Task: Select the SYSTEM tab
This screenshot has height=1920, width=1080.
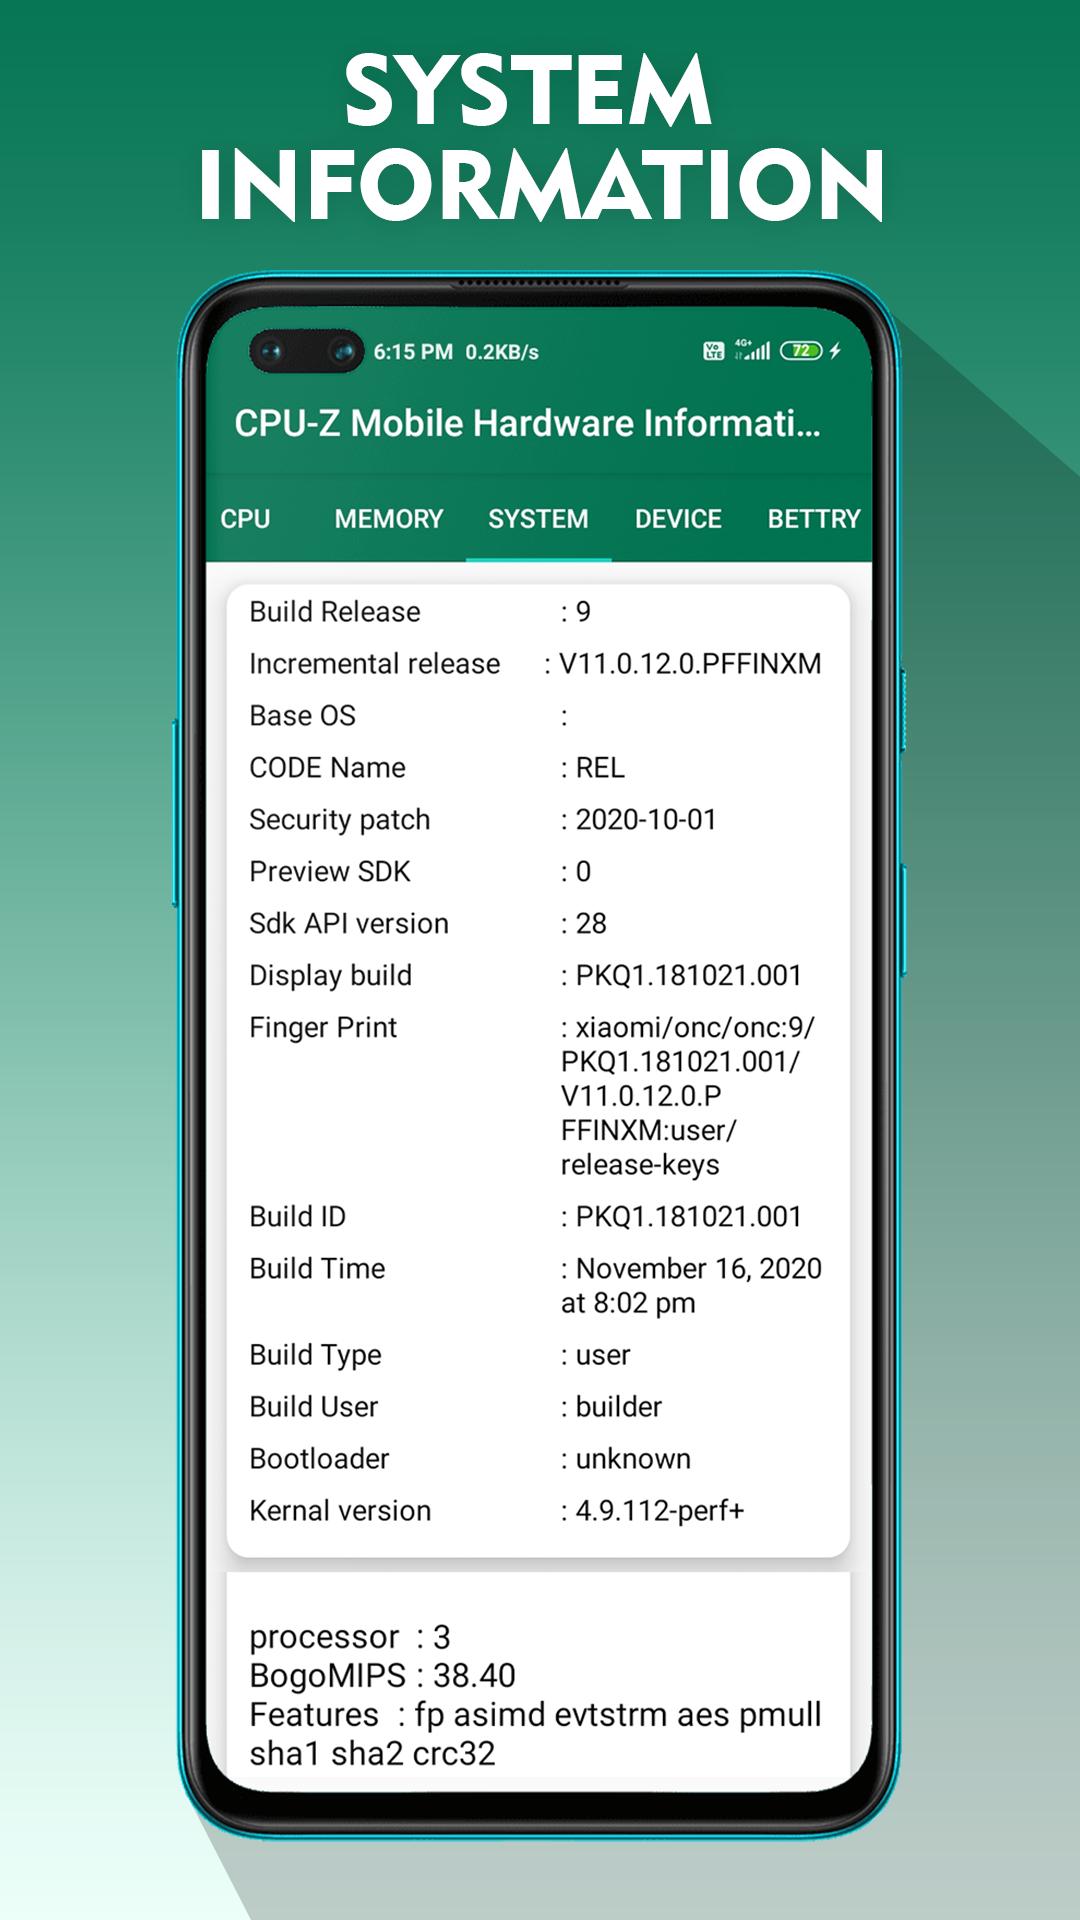Action: pos(538,519)
